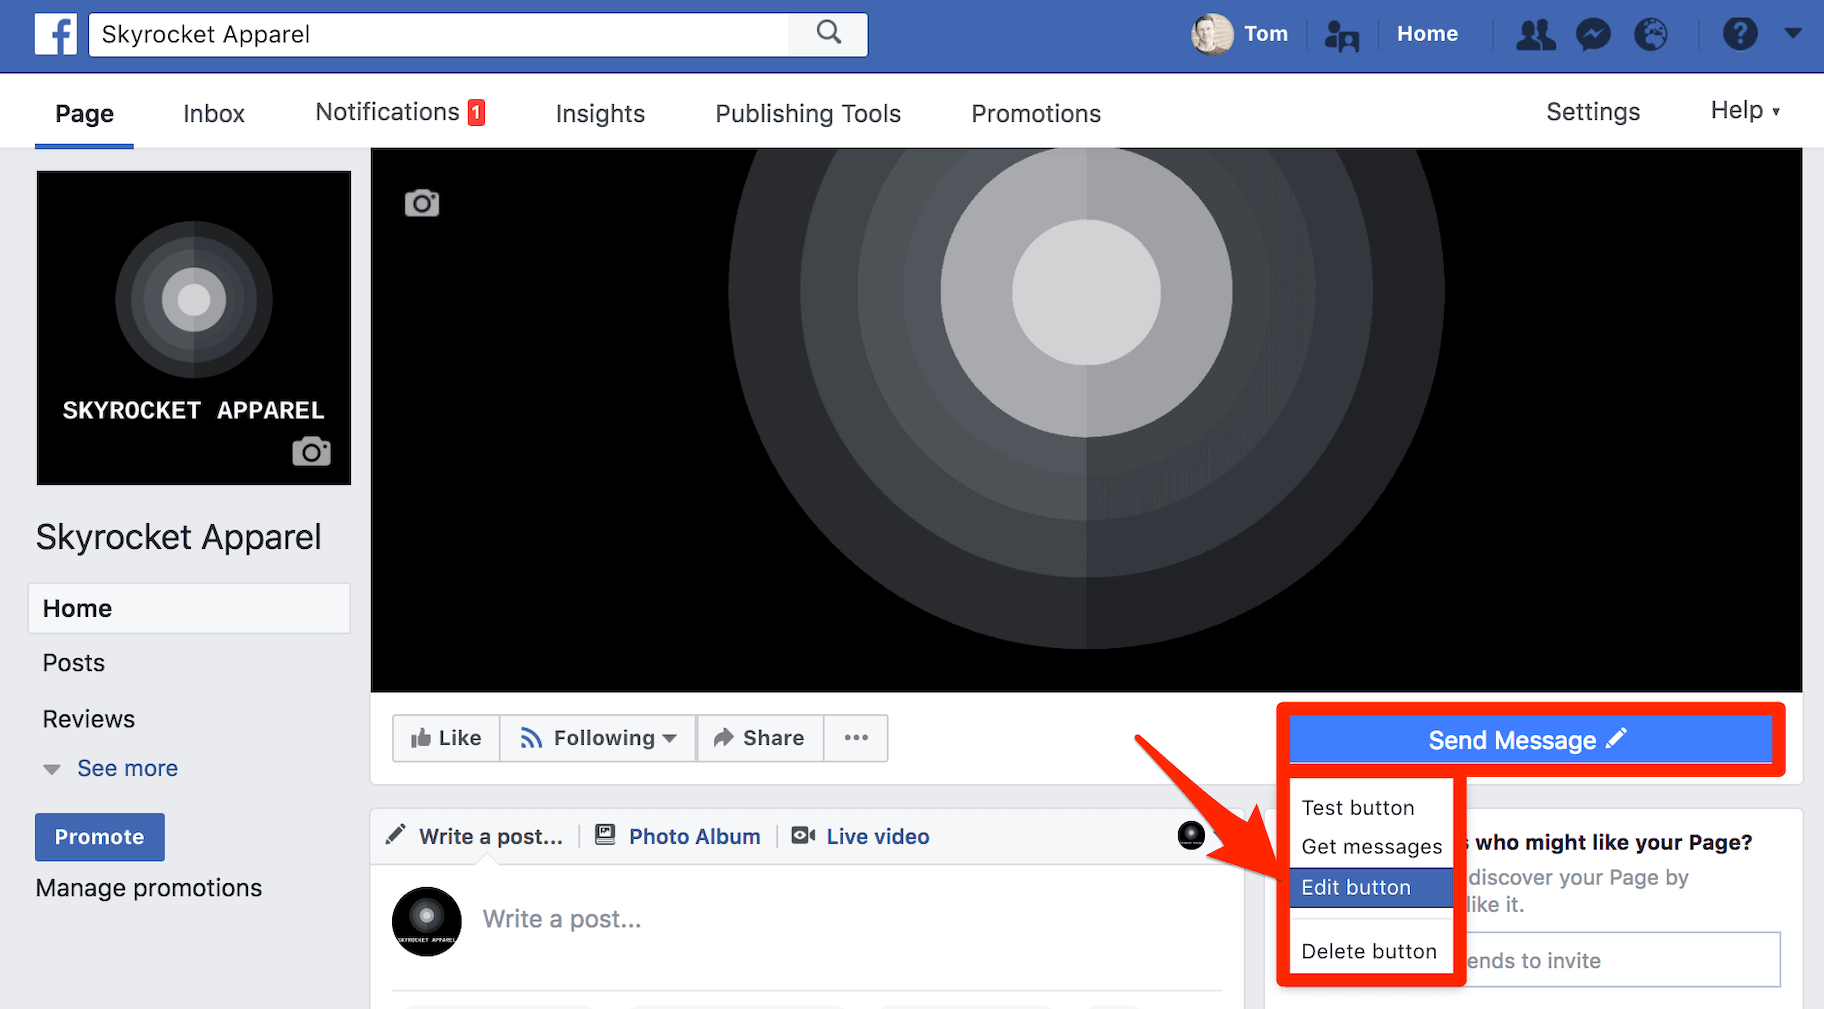Update profile picture via camera icon

(311, 452)
